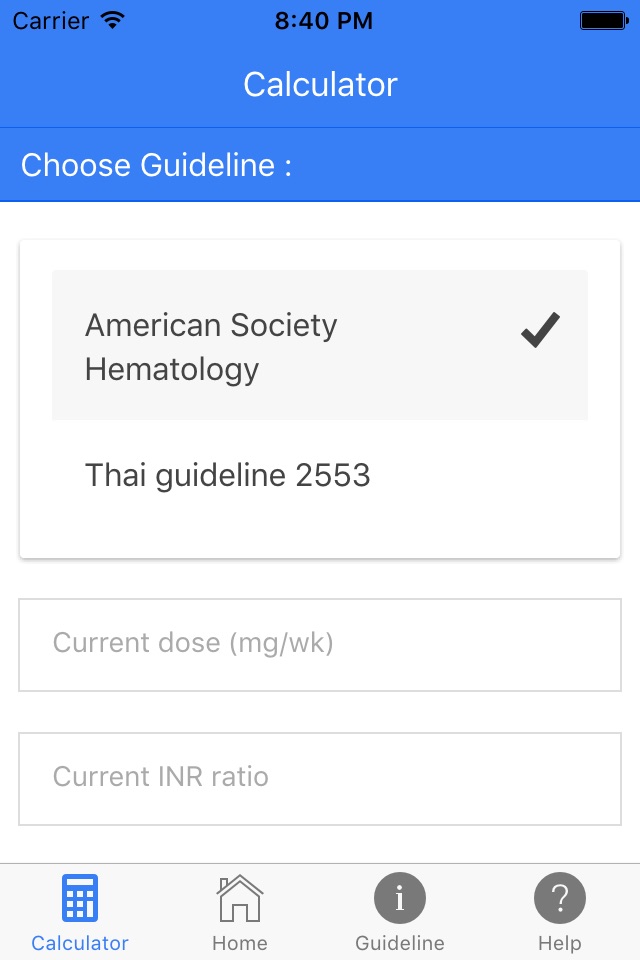
Task: Switch to the Guideline tab label
Action: point(400,943)
